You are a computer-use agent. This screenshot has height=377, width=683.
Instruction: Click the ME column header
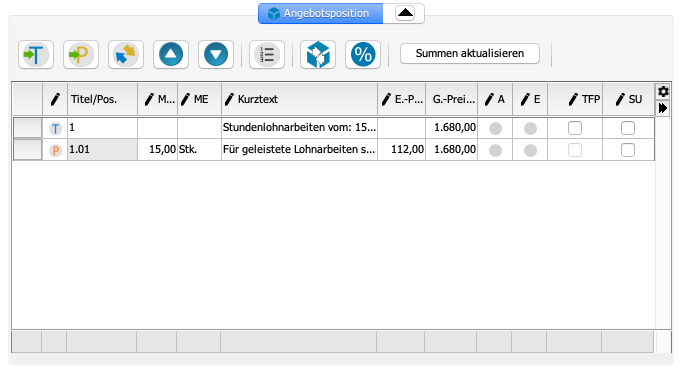(x=199, y=99)
